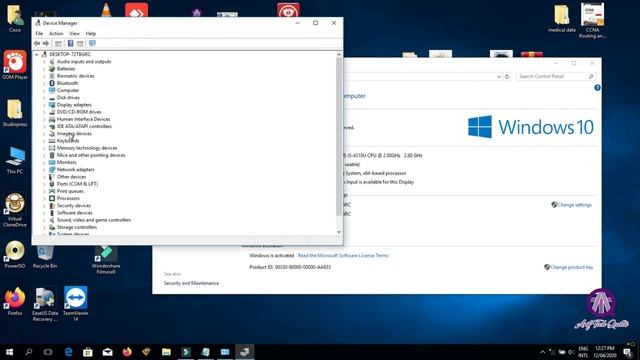This screenshot has height=360, width=640.
Task: Click the Device Manager vertical scrollbar
Action: pos(339,136)
